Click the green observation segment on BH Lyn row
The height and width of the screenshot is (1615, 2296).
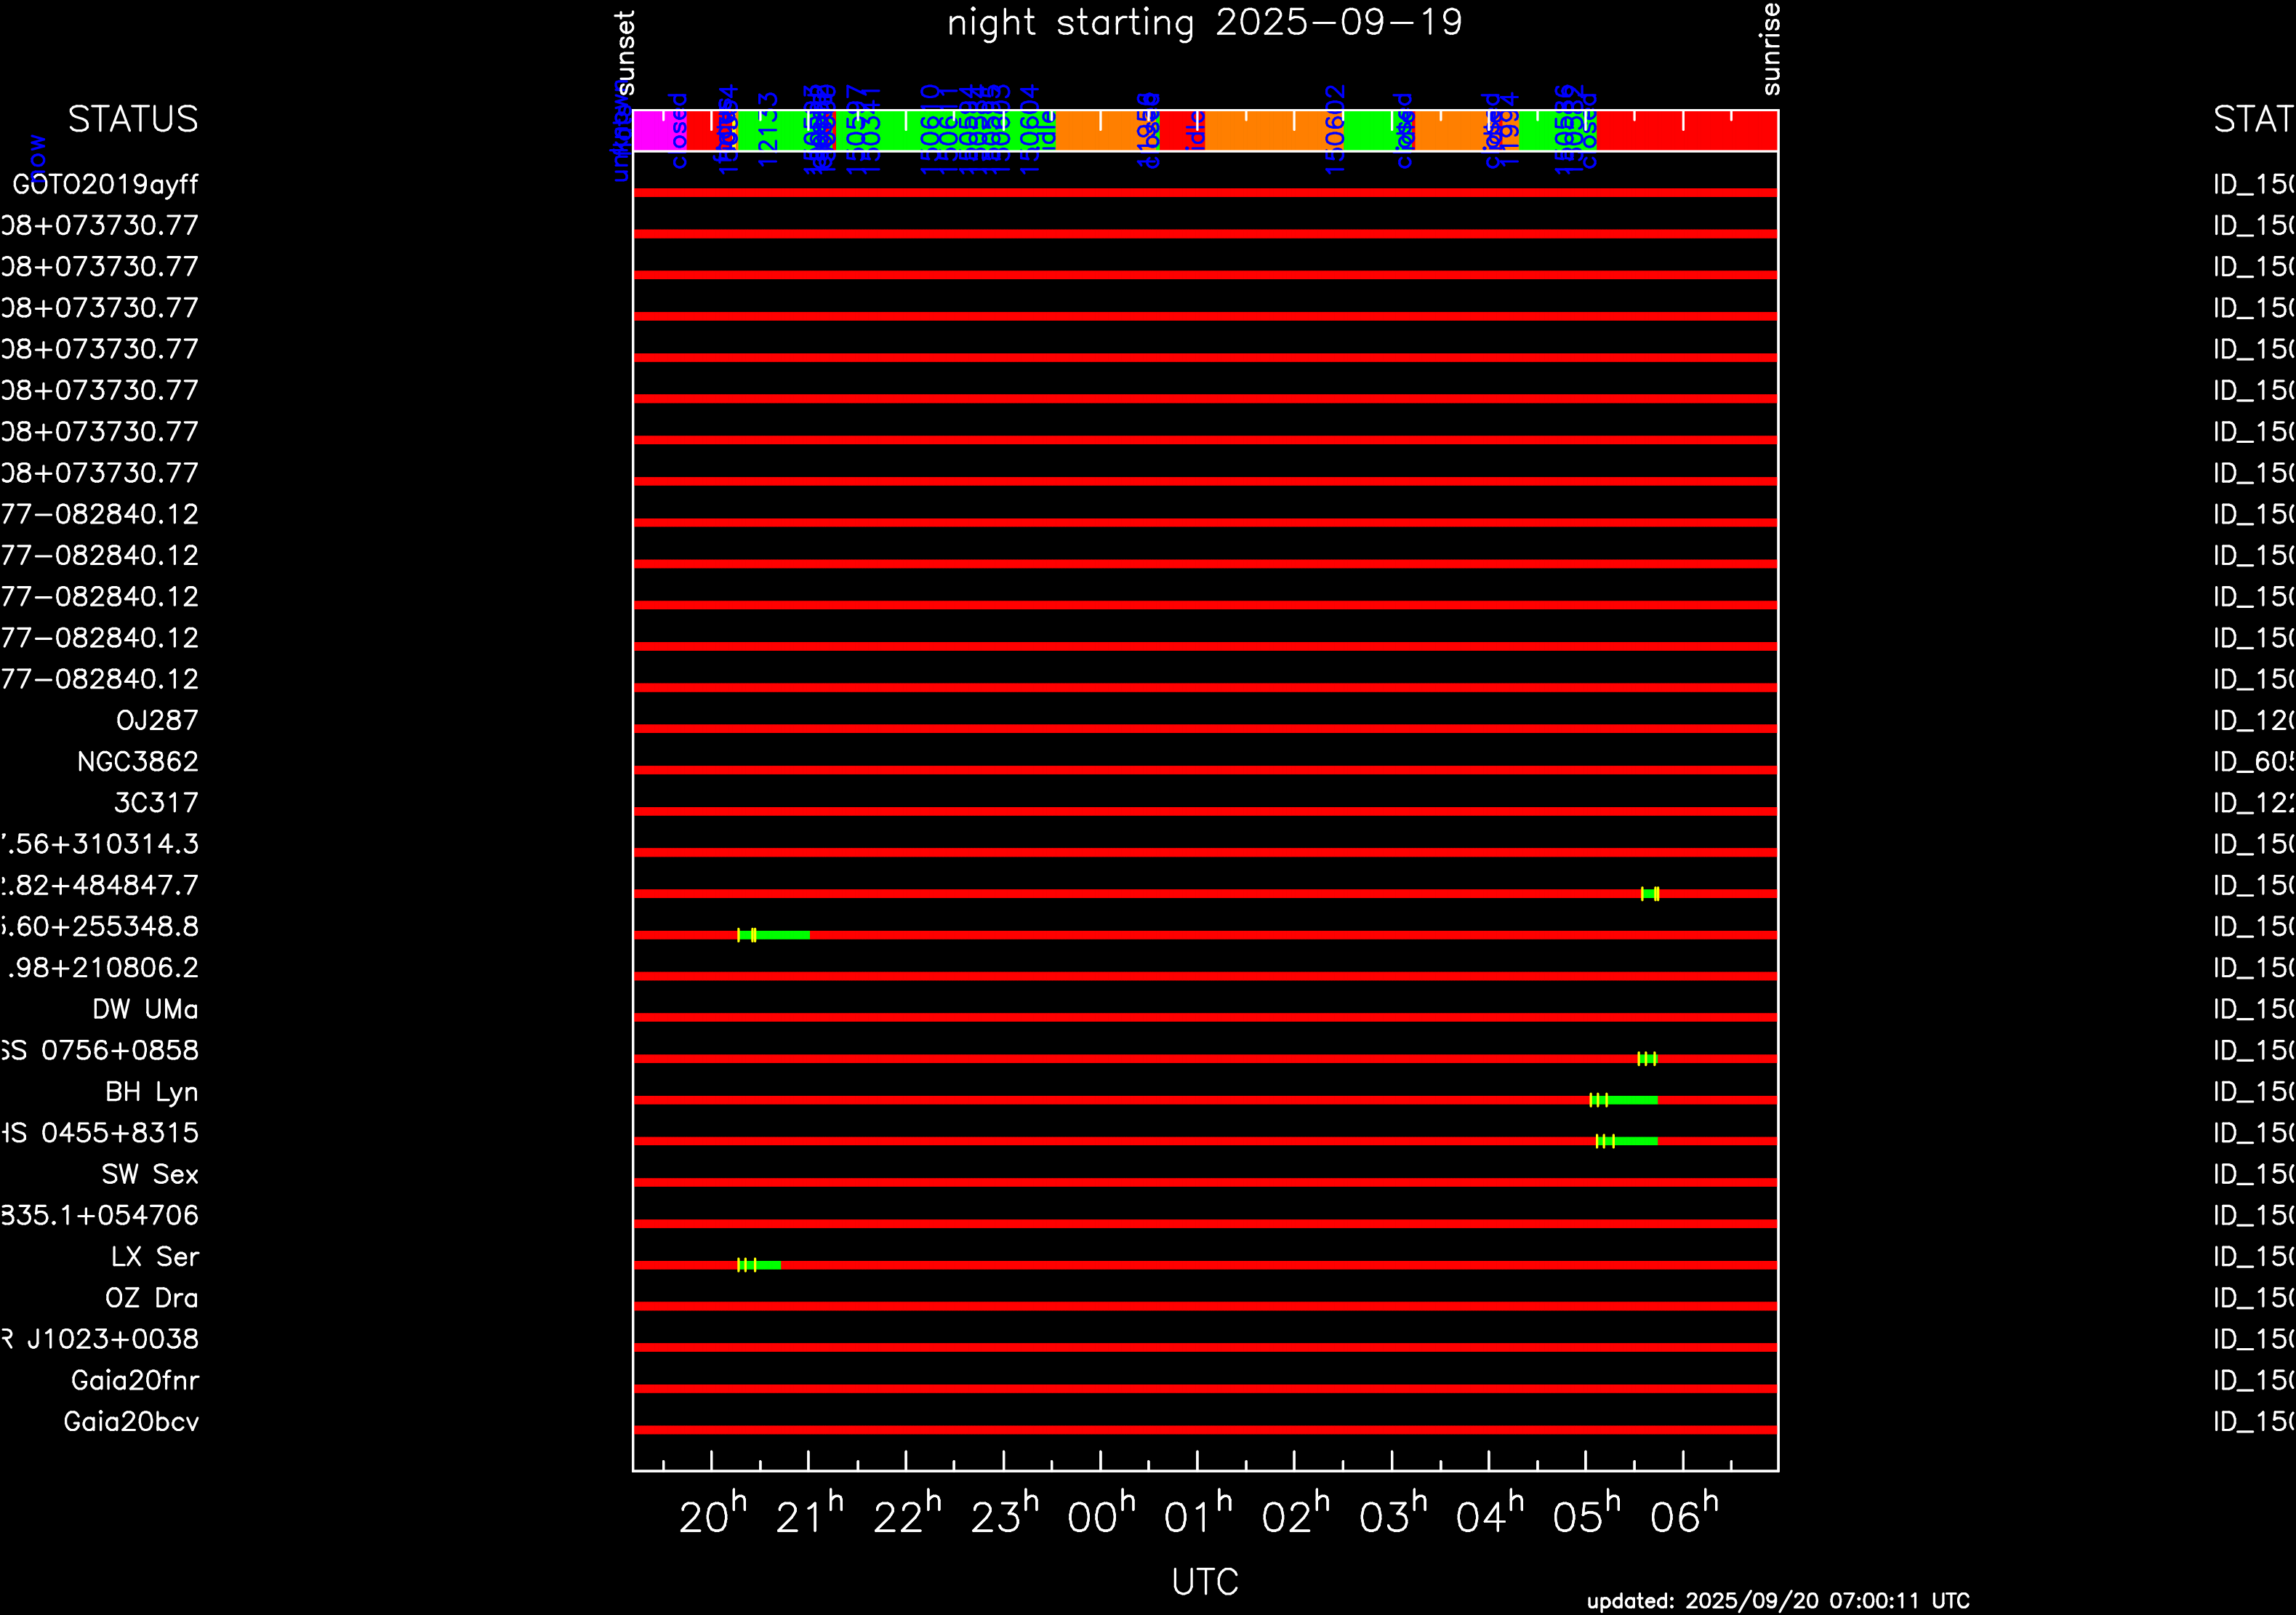(1632, 1100)
